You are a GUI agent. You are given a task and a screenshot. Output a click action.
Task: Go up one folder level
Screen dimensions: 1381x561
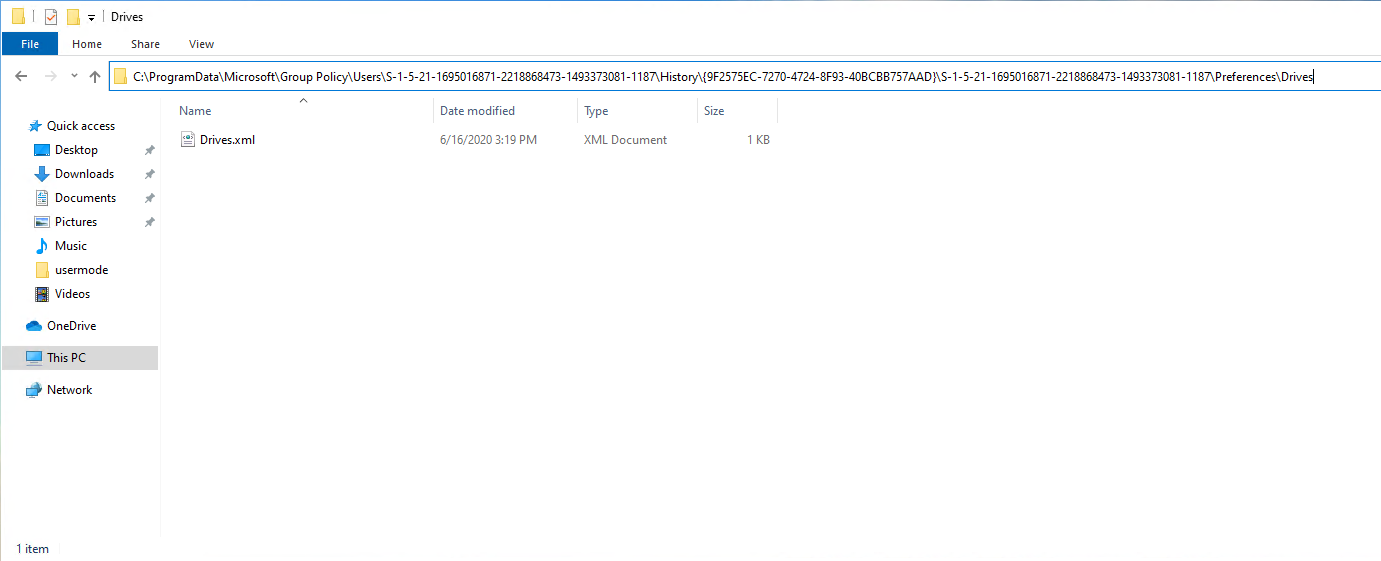click(94, 76)
